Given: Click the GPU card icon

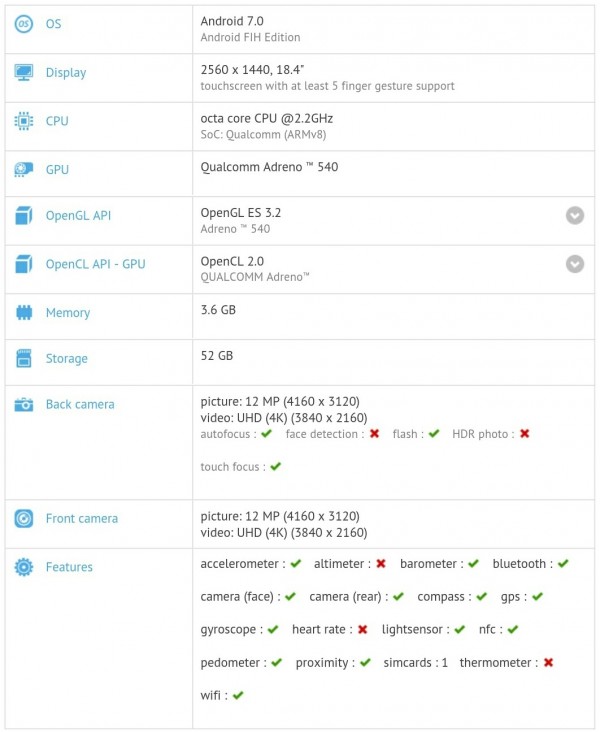Looking at the screenshot, I should 24,169.
